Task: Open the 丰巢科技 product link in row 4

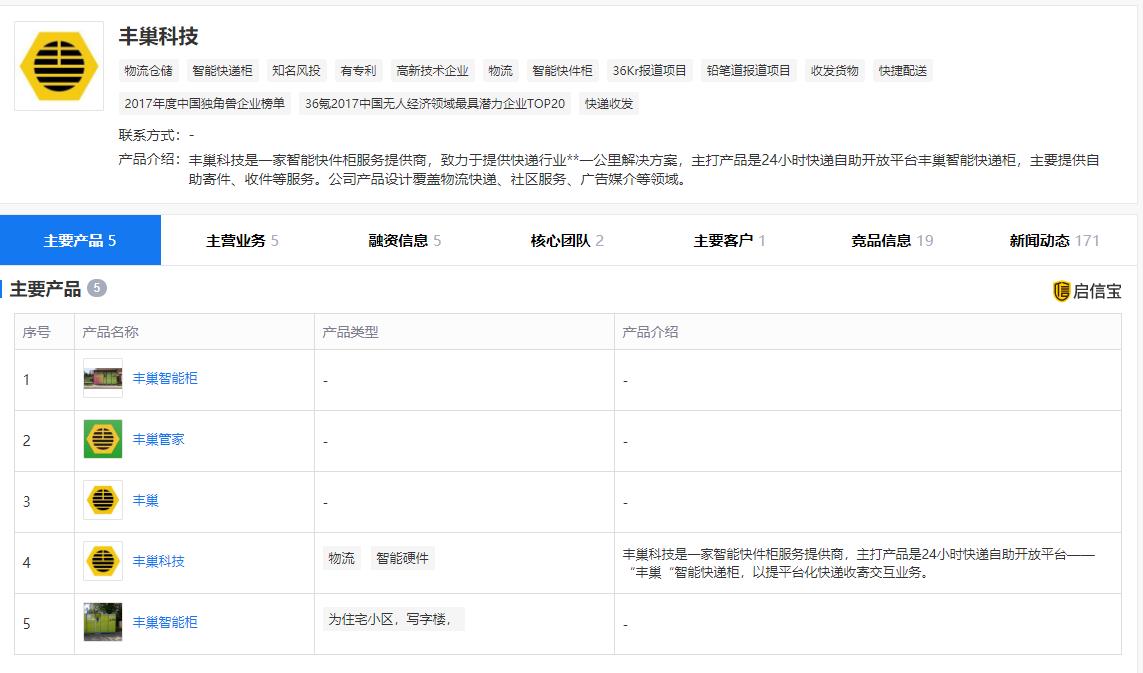Action: (x=158, y=561)
